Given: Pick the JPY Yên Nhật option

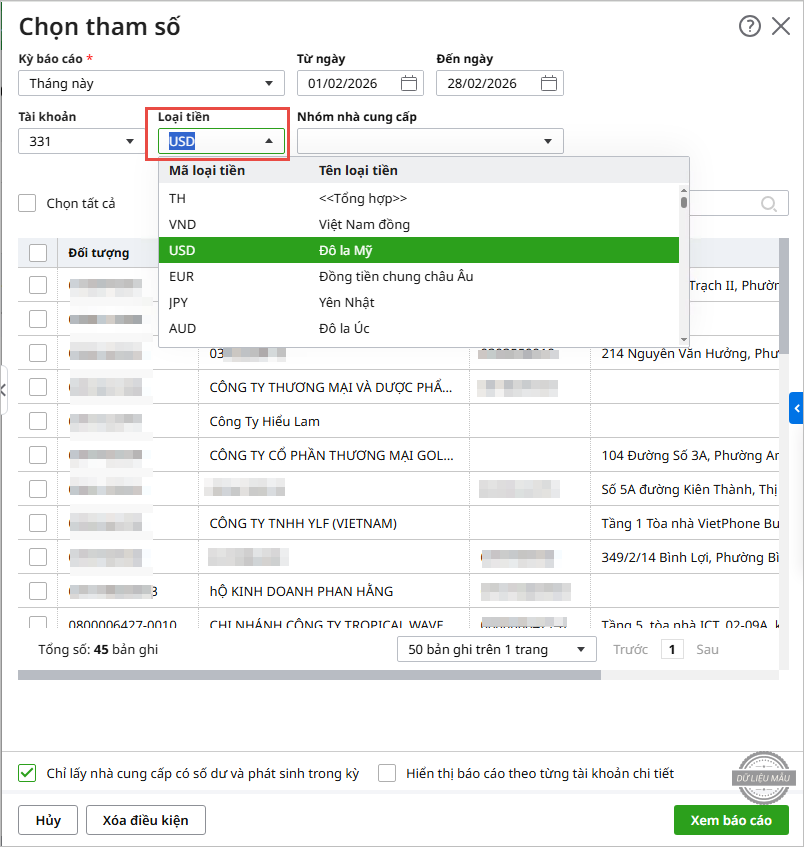Looking at the screenshot, I should coord(418,302).
